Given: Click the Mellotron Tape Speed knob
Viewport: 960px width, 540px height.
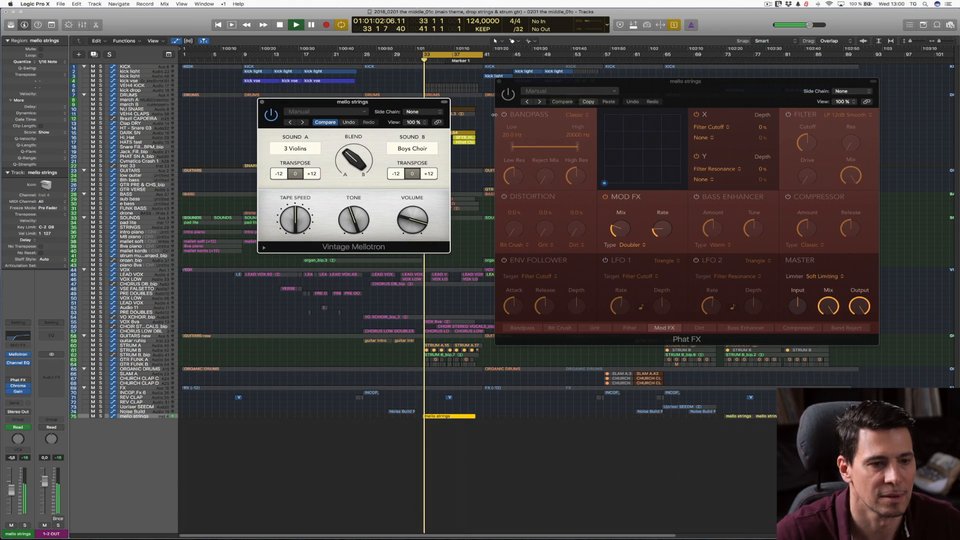Looking at the screenshot, I should [295, 219].
